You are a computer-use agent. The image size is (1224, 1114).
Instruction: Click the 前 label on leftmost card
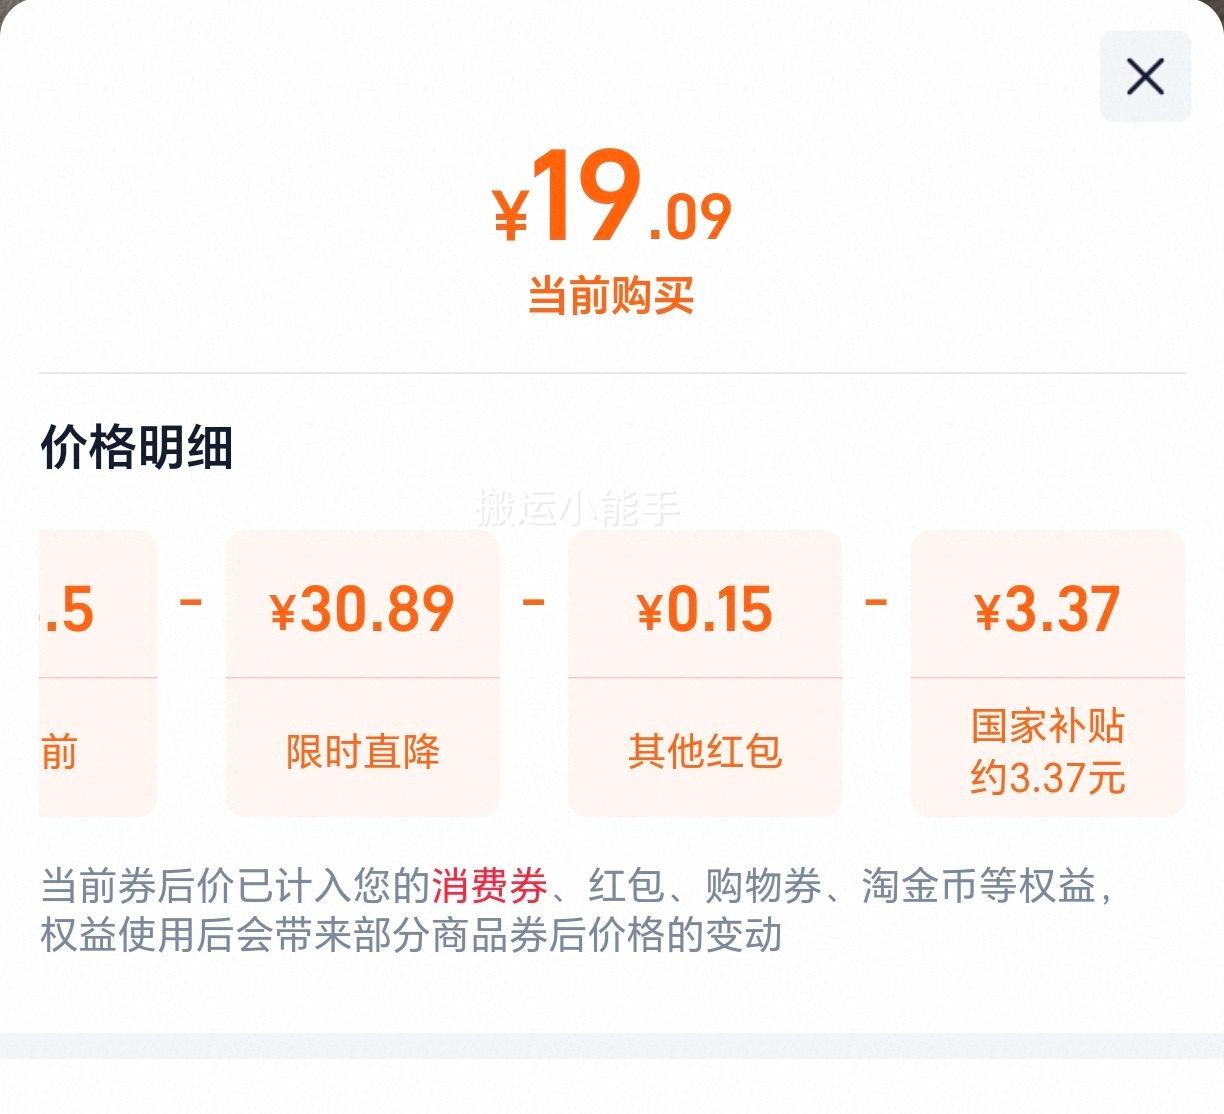click(x=59, y=751)
